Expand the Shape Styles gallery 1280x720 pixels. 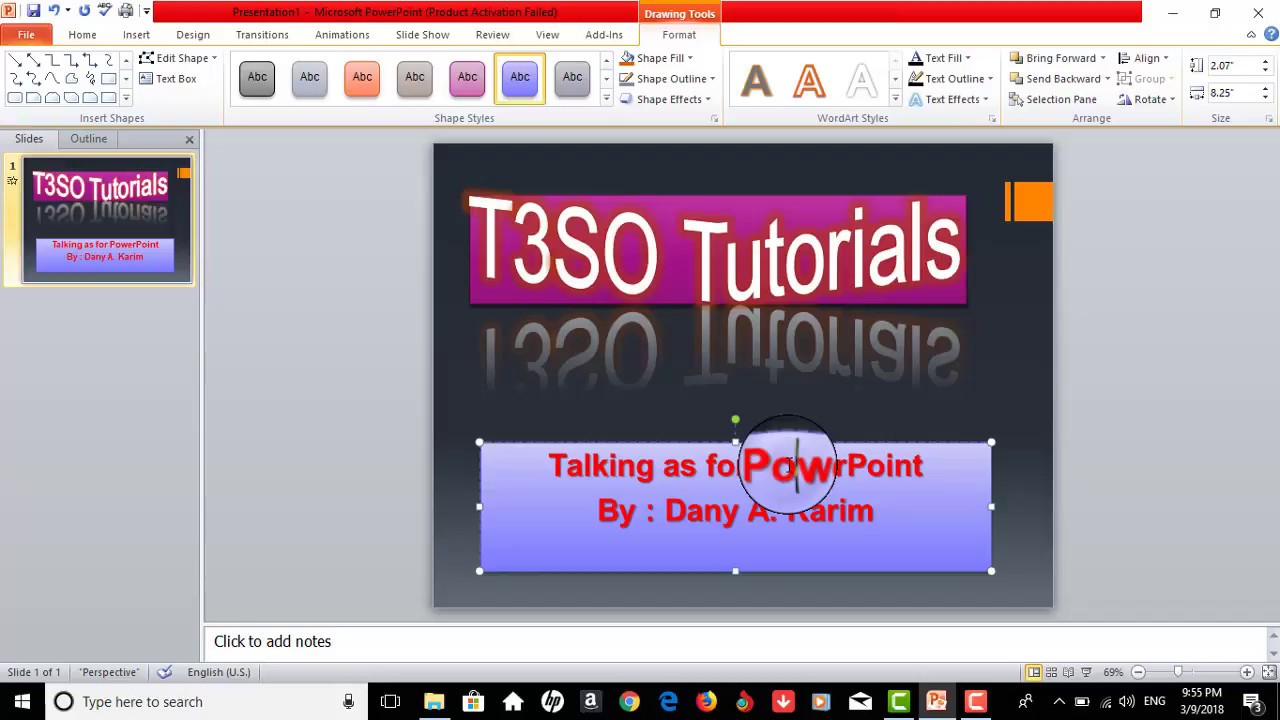(x=606, y=98)
